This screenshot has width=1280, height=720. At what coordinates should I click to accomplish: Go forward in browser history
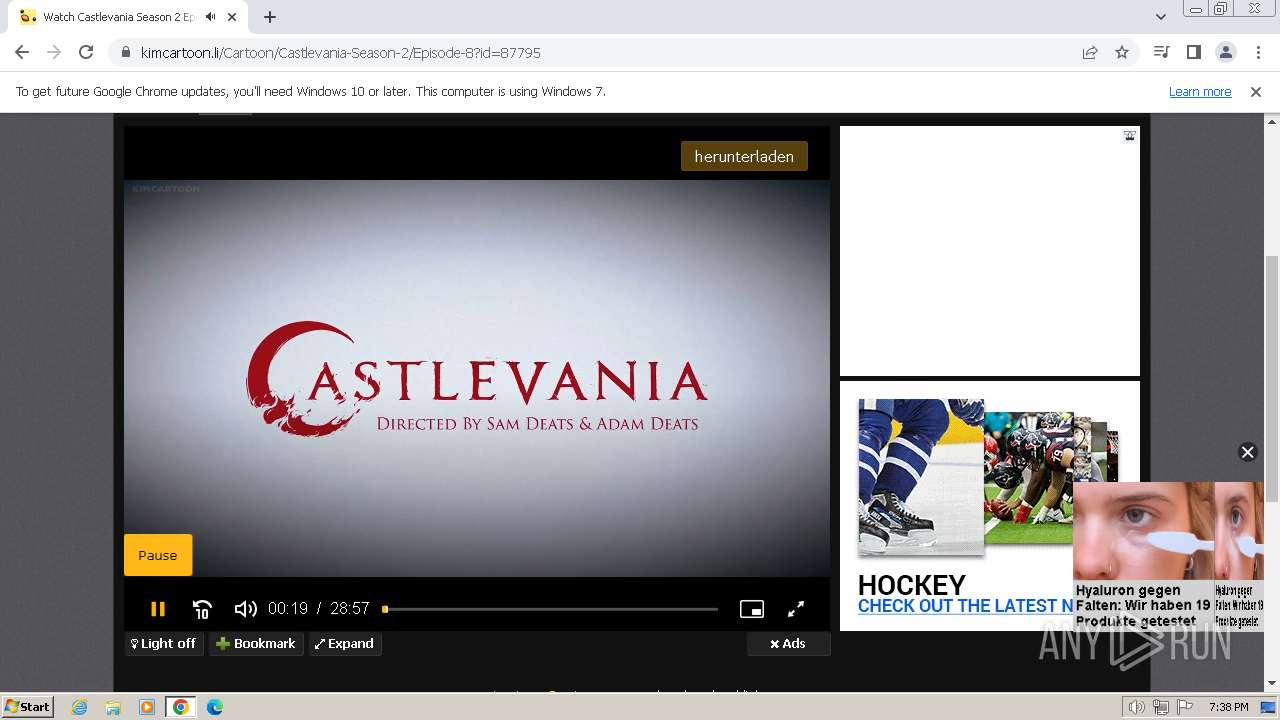point(54,52)
